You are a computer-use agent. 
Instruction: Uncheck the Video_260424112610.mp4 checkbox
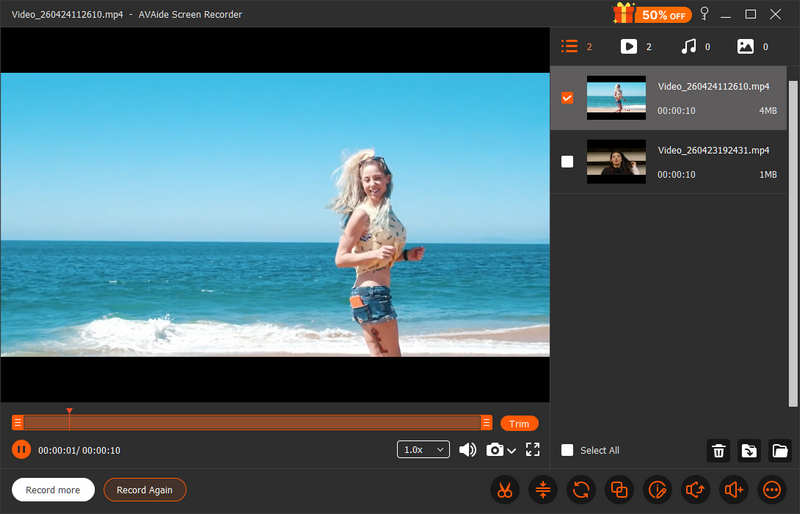tap(567, 98)
